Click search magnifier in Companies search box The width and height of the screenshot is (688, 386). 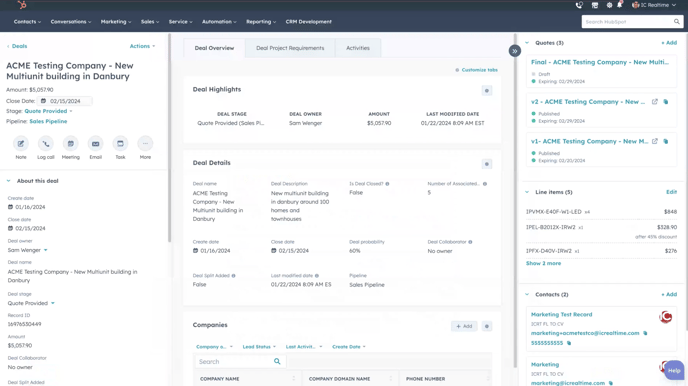tap(277, 361)
